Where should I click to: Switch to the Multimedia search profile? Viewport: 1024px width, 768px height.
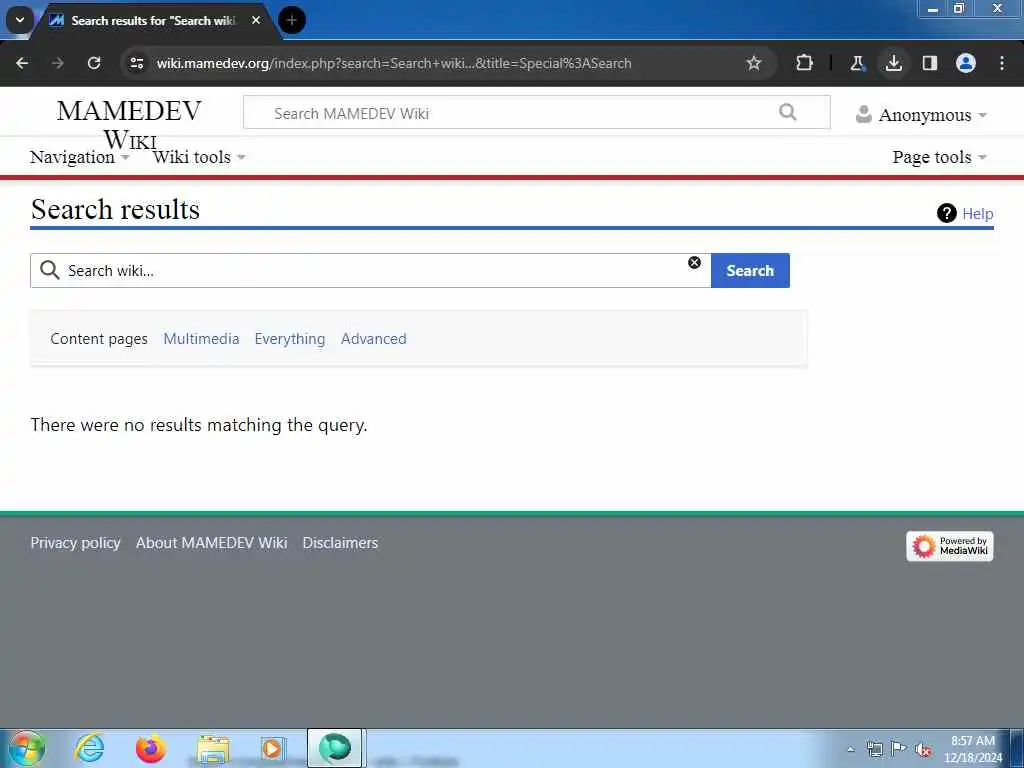(x=201, y=338)
